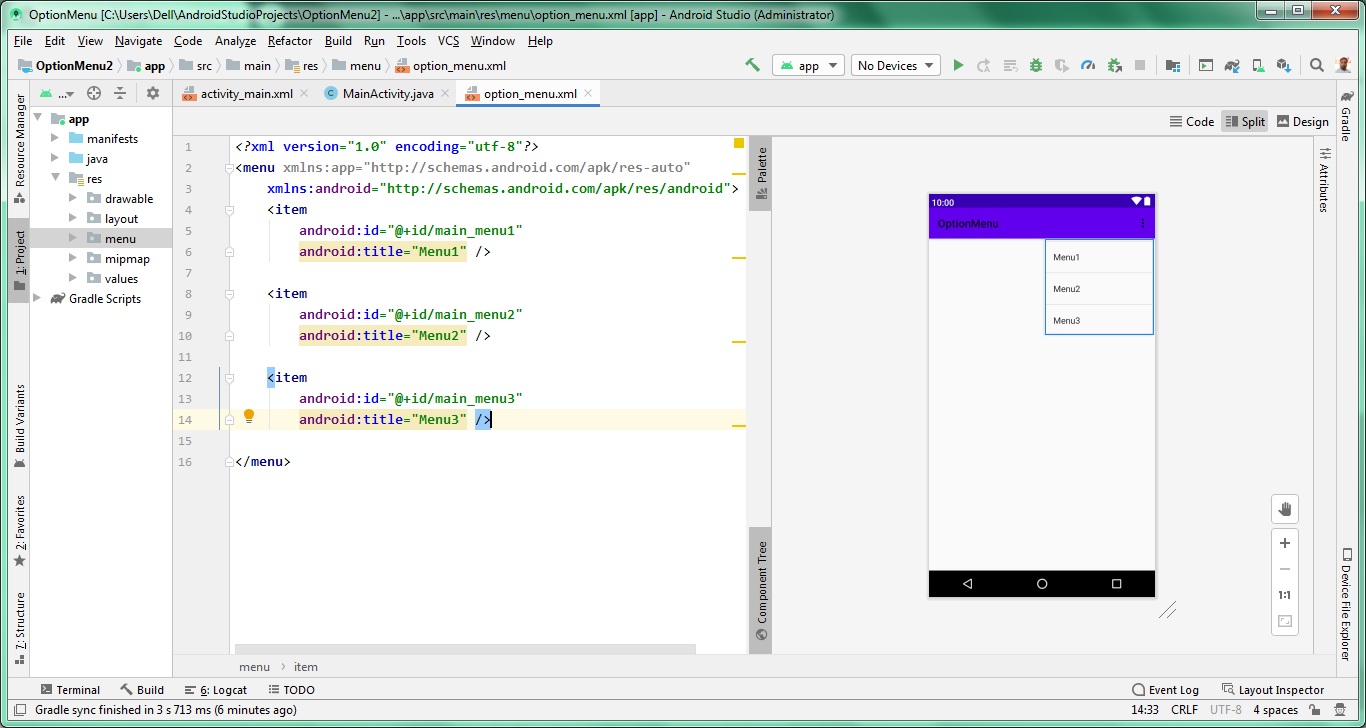Open Project Structure from the toolbar
The width and height of the screenshot is (1366, 728).
pyautogui.click(x=1173, y=64)
